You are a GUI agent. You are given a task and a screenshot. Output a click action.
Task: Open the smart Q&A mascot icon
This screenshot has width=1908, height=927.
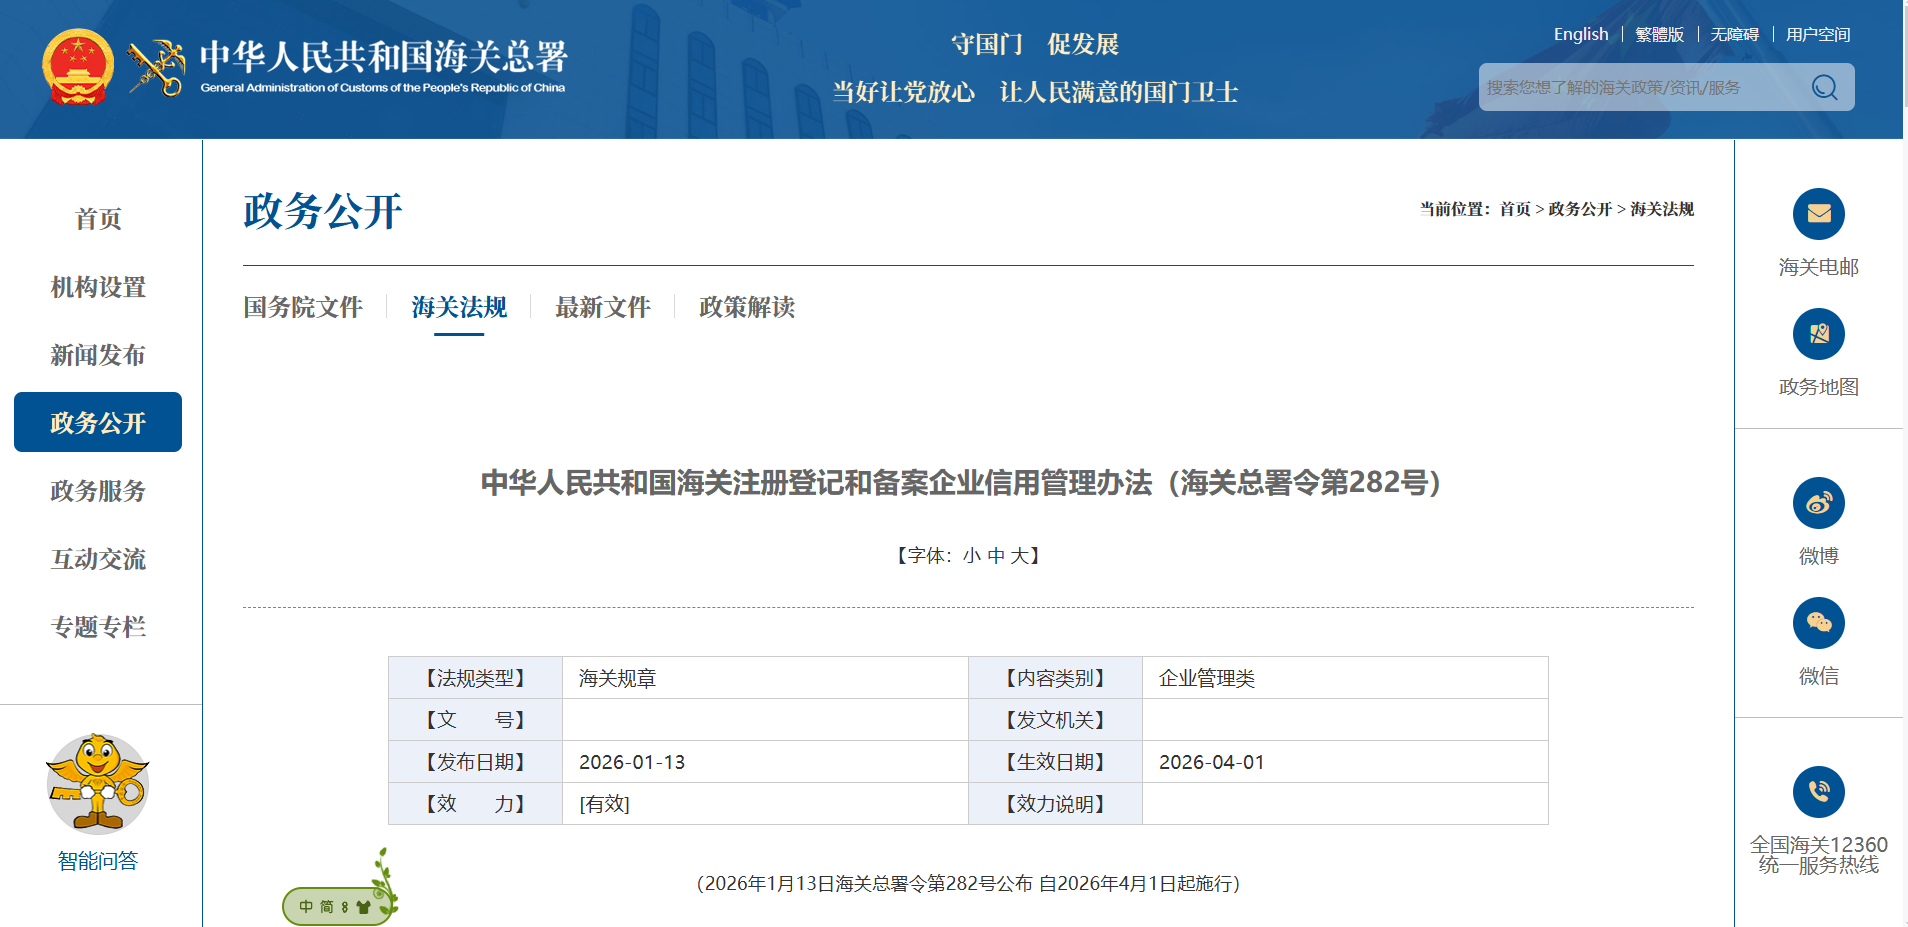pos(97,785)
